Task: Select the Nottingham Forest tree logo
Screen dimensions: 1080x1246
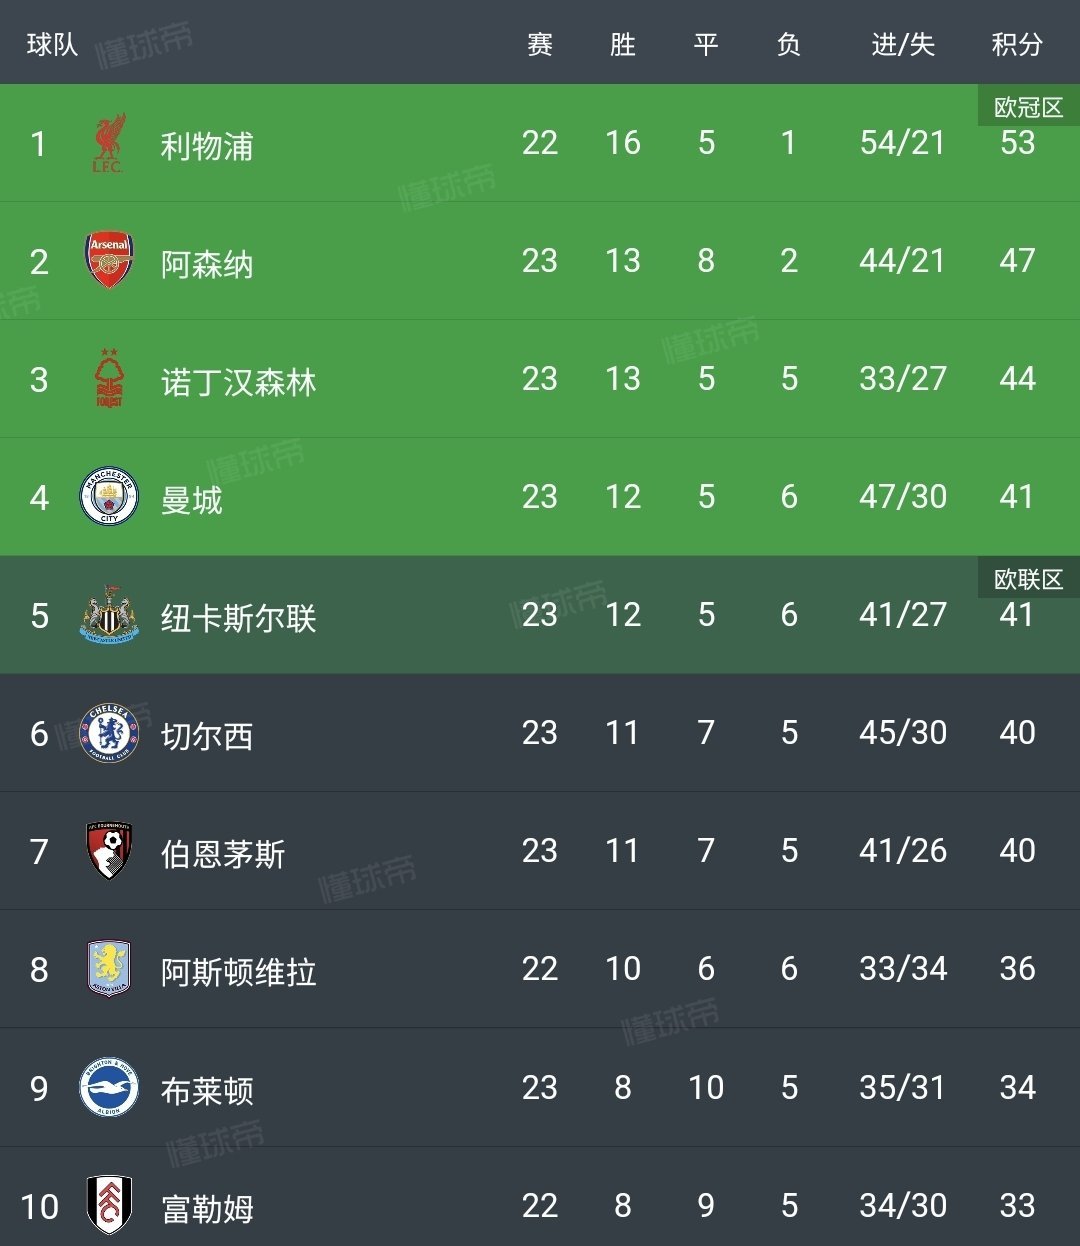Action: [109, 379]
